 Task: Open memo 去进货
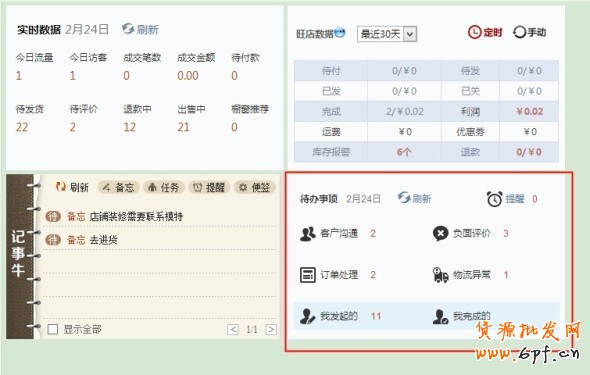[103, 240]
